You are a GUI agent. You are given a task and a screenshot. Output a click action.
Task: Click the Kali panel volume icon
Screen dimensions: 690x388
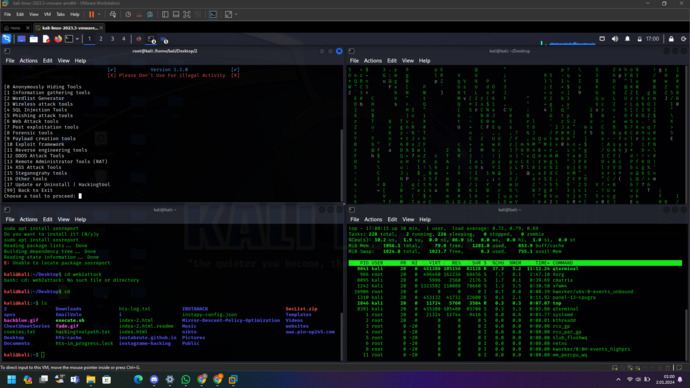pyautogui.click(x=615, y=39)
